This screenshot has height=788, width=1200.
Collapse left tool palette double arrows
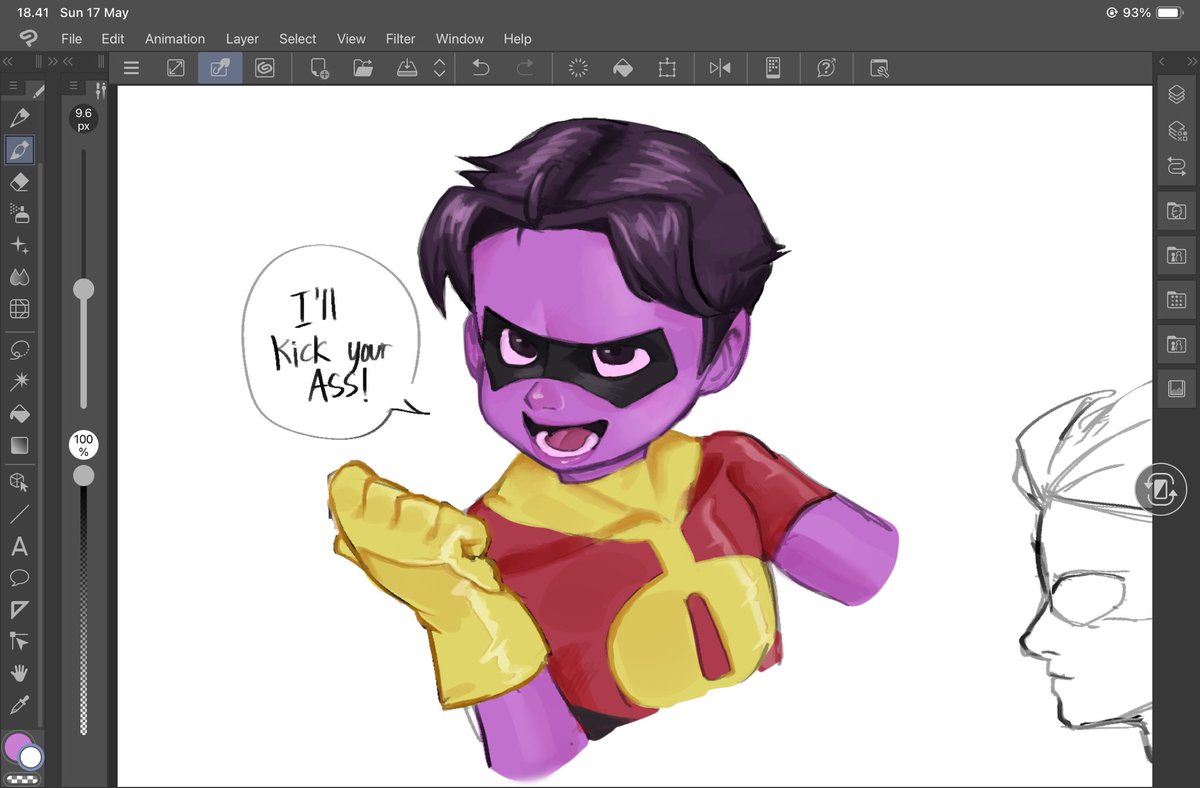click(8, 61)
